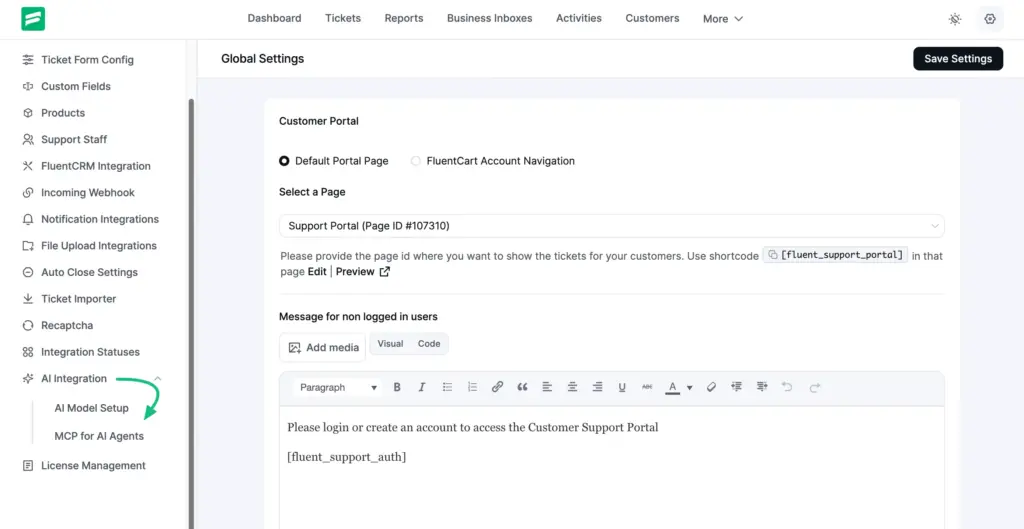Click the clear formatting eraser icon

pos(711,387)
